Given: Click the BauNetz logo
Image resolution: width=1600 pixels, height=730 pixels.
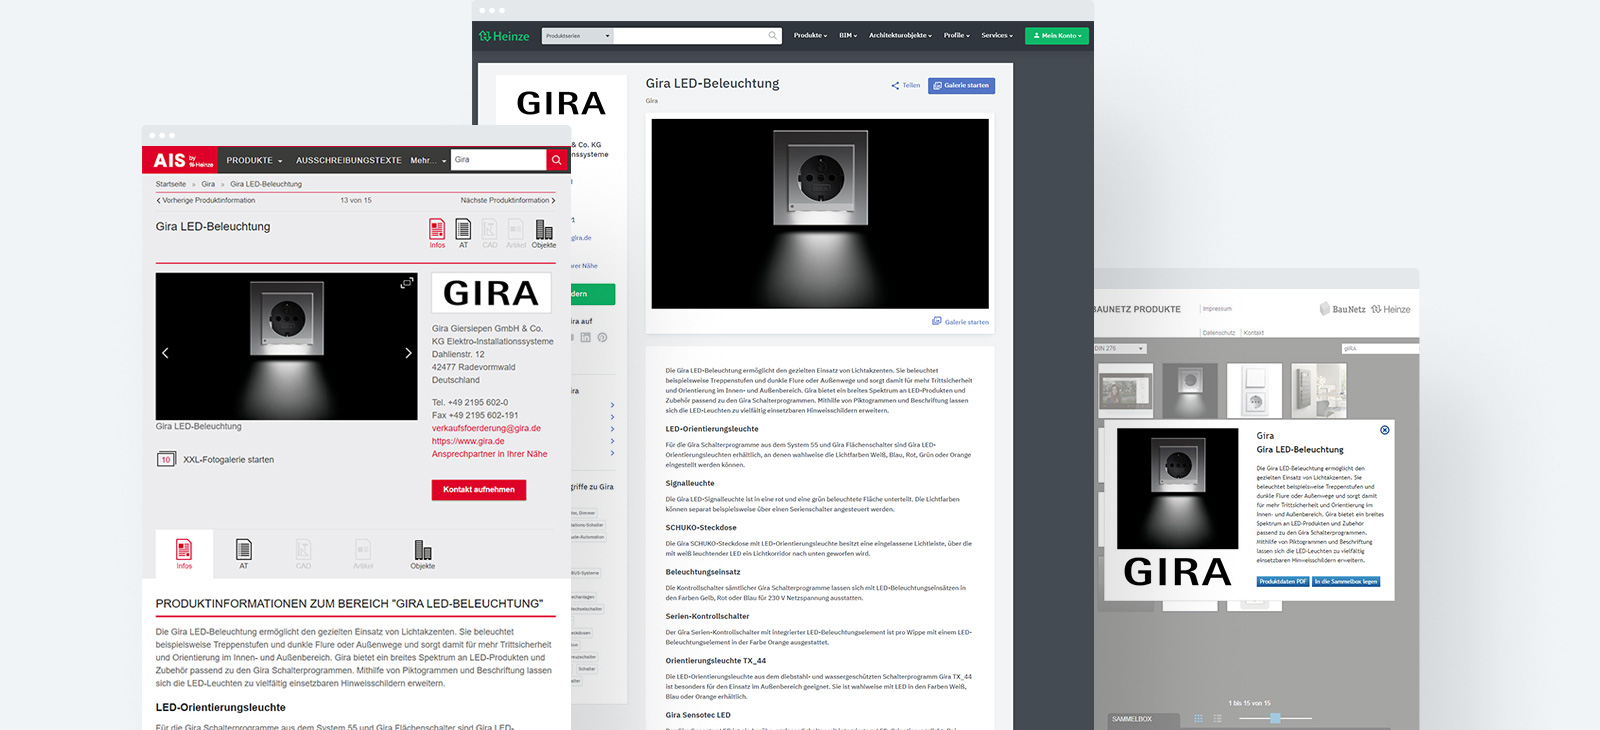Looking at the screenshot, I should (x=1342, y=309).
